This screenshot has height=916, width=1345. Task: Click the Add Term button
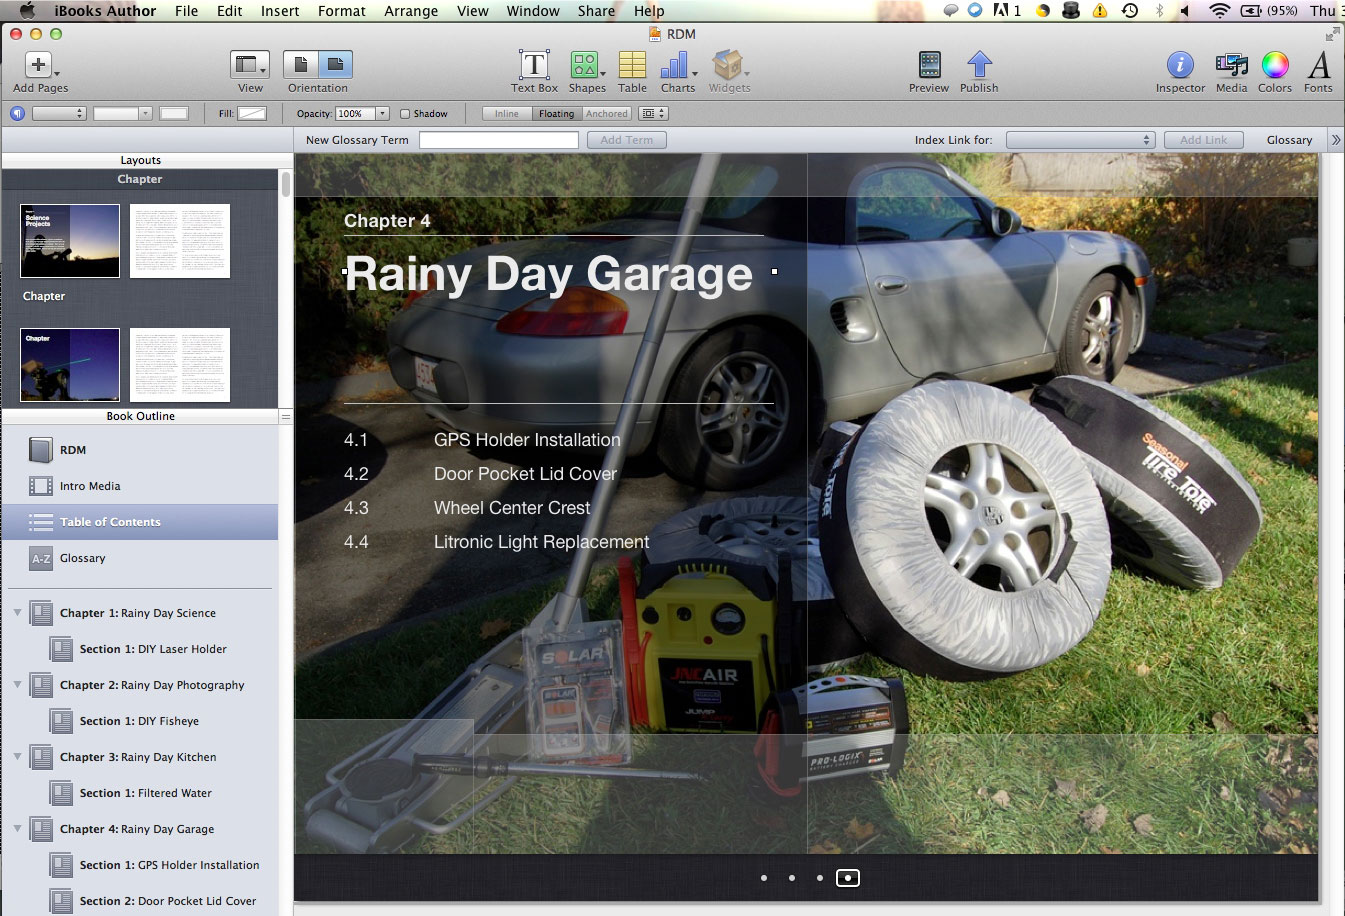(x=626, y=140)
